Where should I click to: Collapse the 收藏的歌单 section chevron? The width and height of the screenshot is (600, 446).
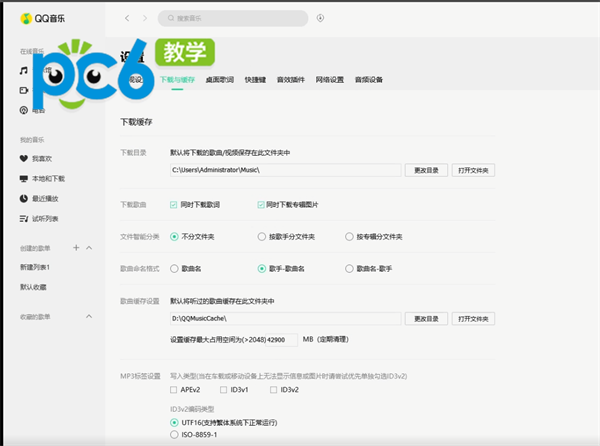click(x=89, y=316)
